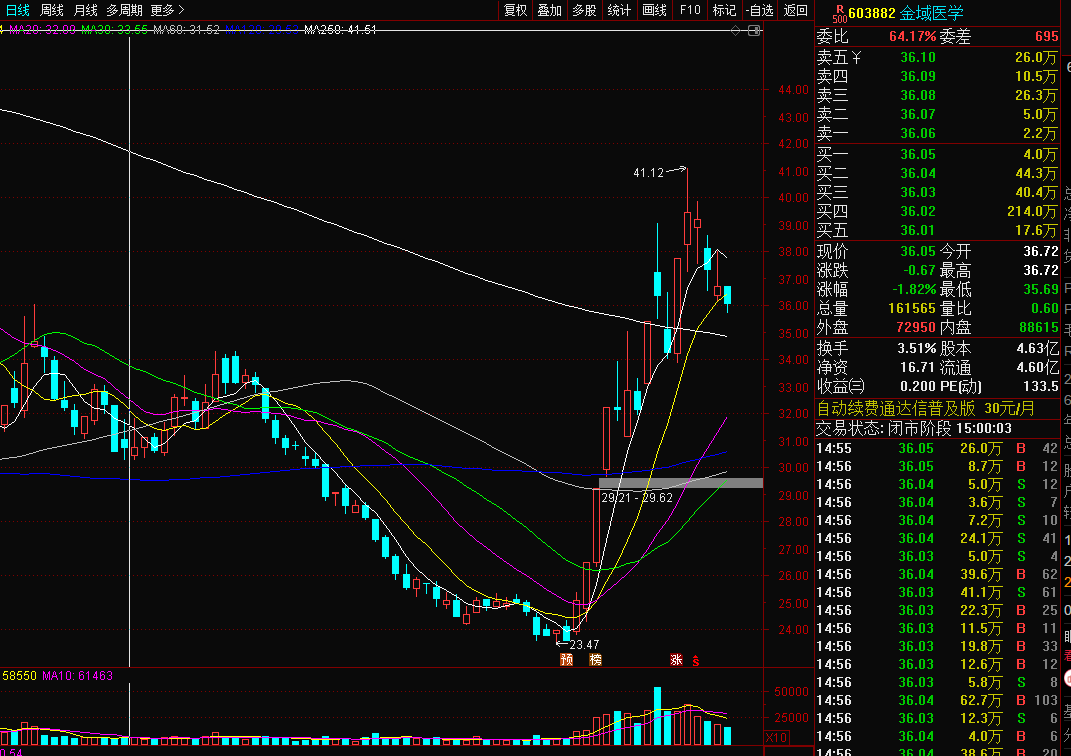Click the X10 volume scale box
The width and height of the screenshot is (1071, 756).
(777, 738)
